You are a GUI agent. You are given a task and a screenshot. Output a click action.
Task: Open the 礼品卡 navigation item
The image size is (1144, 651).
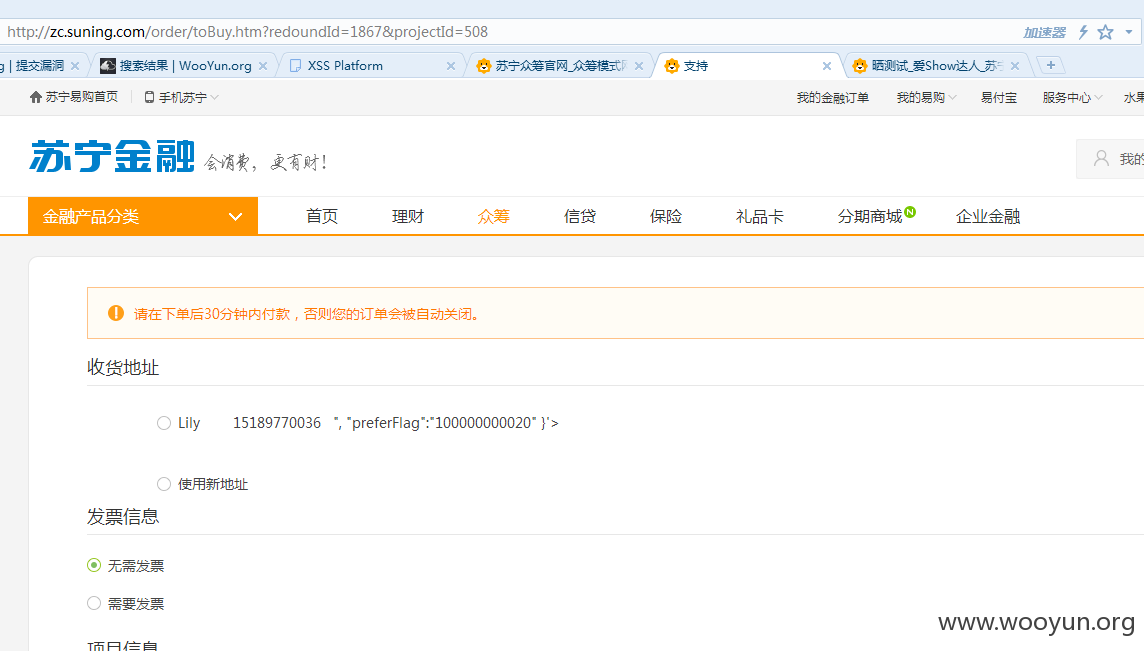point(760,216)
